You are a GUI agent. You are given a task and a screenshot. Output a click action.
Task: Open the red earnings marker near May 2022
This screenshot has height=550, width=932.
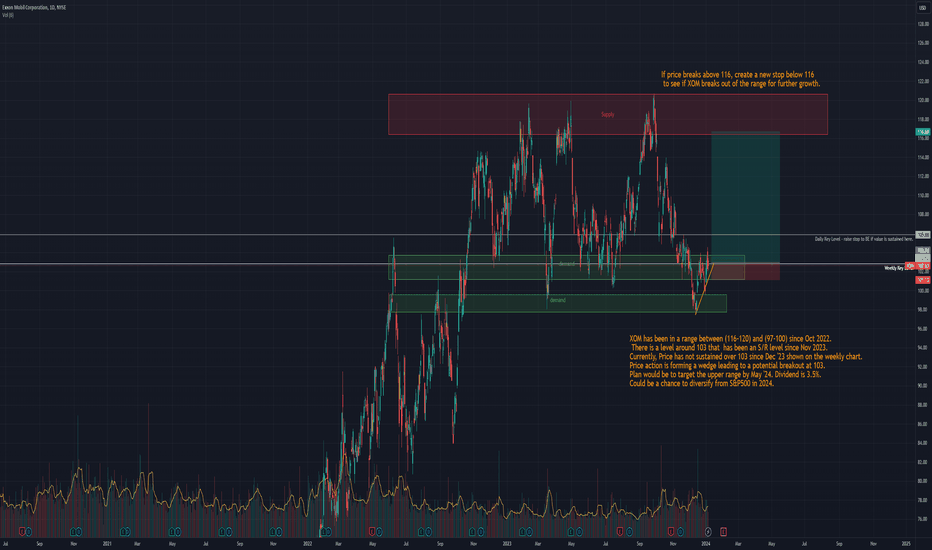click(372, 532)
